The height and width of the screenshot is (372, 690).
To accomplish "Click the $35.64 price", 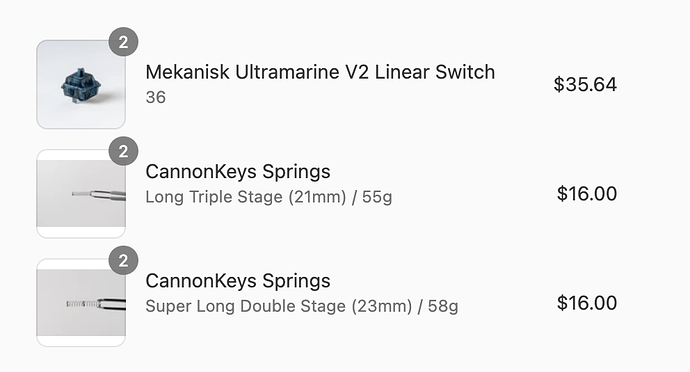I will [585, 85].
